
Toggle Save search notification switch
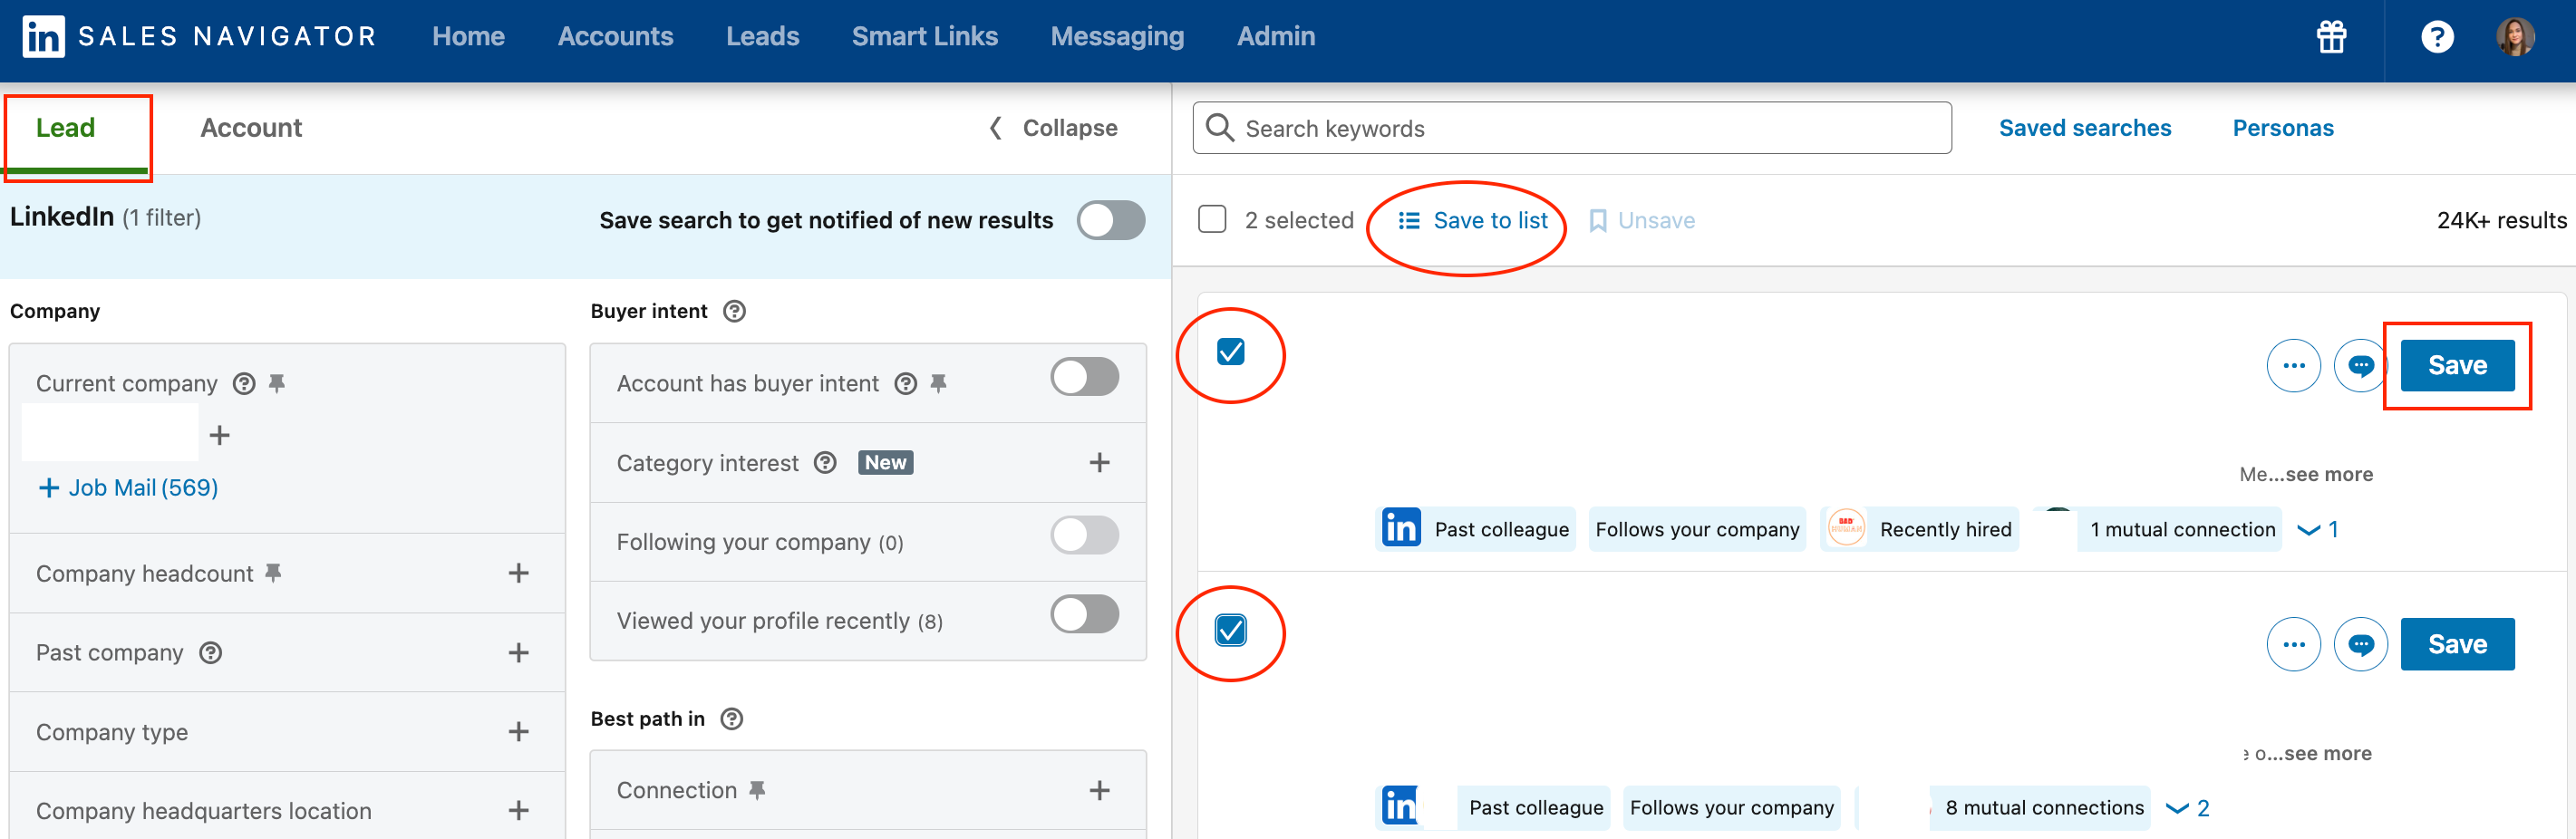tap(1110, 220)
